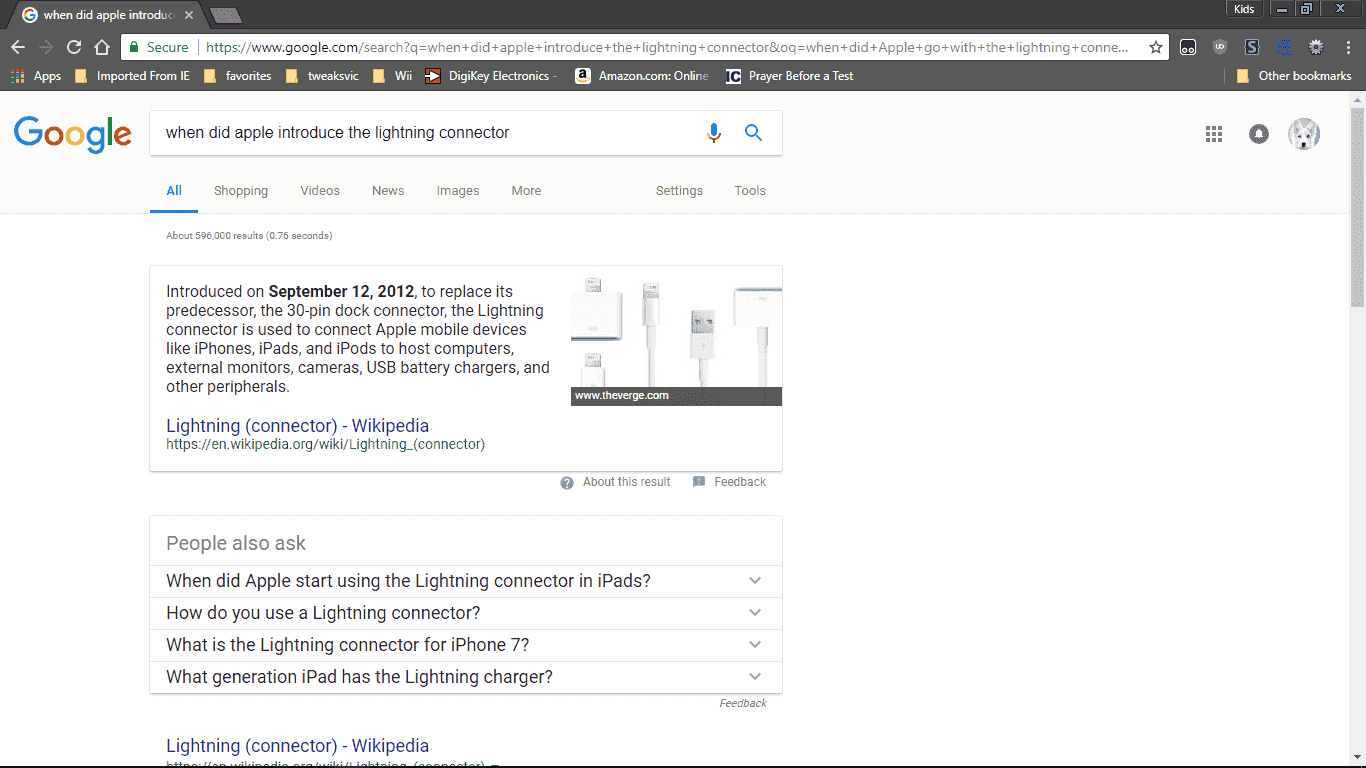Open the www.theverge.com image source
Image resolution: width=1366 pixels, height=768 pixels.
pos(621,396)
